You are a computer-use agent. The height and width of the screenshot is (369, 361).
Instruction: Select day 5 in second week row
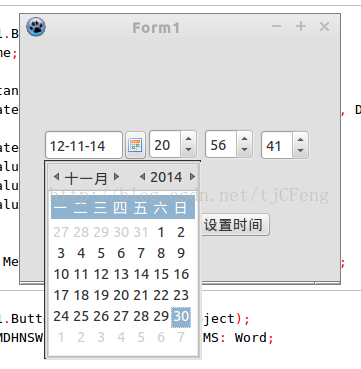pyautogui.click(x=101, y=253)
